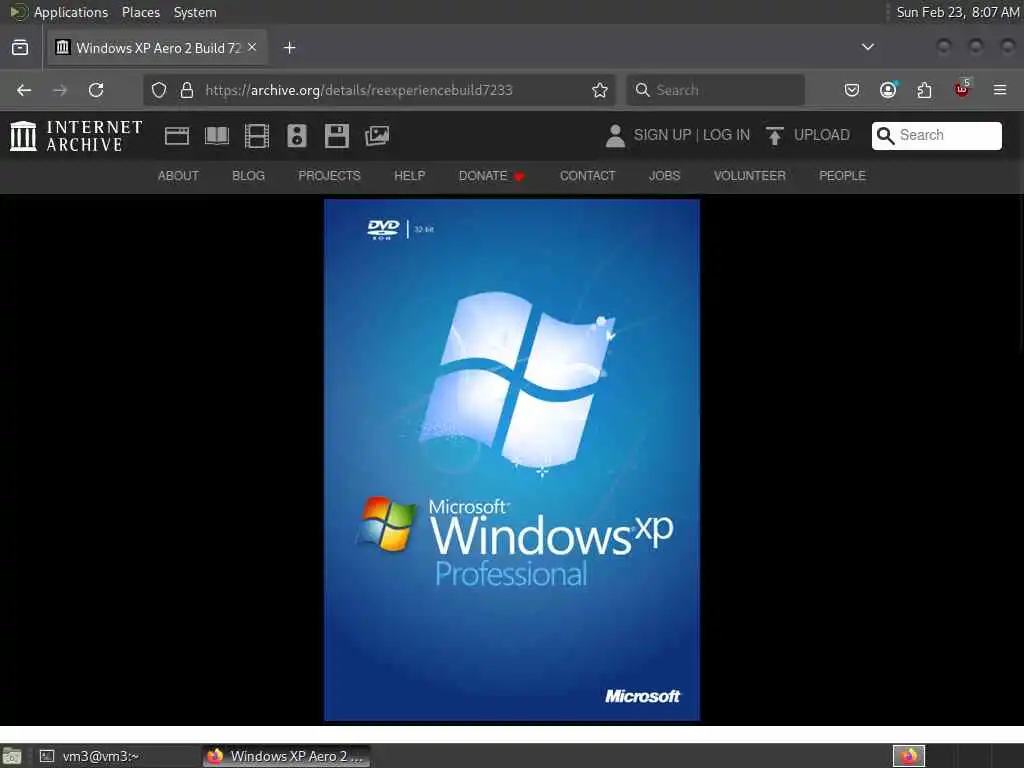Open the Audio (speaker) media icon
1024x768 pixels.
pyautogui.click(x=296, y=136)
